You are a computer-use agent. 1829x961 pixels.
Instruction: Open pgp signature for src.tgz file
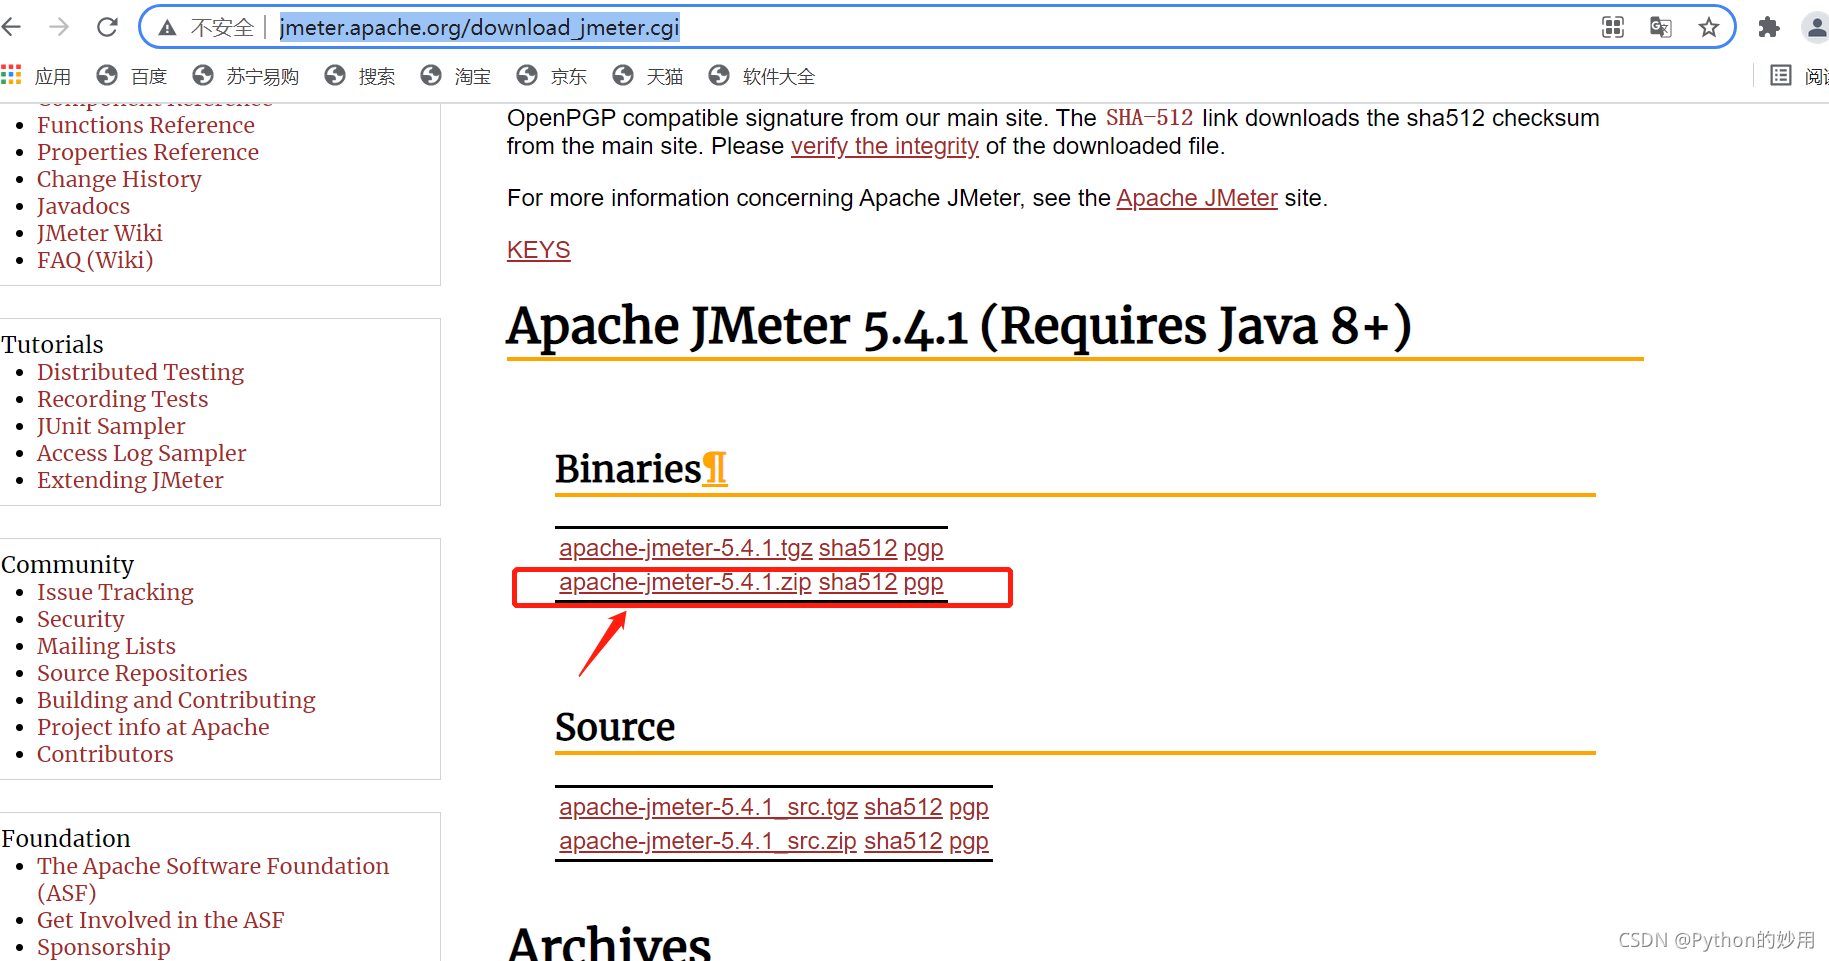968,808
